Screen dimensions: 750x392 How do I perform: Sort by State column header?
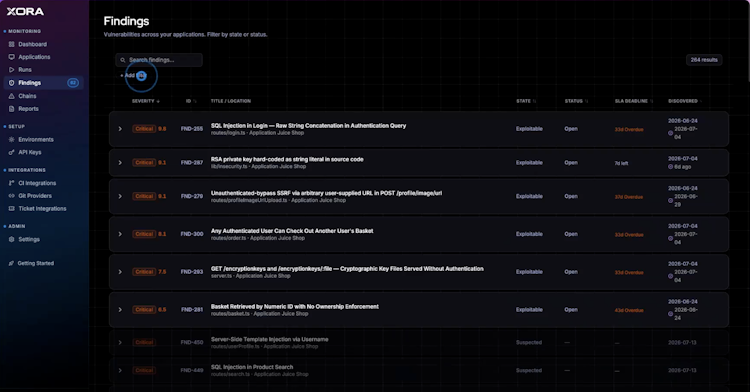point(526,101)
